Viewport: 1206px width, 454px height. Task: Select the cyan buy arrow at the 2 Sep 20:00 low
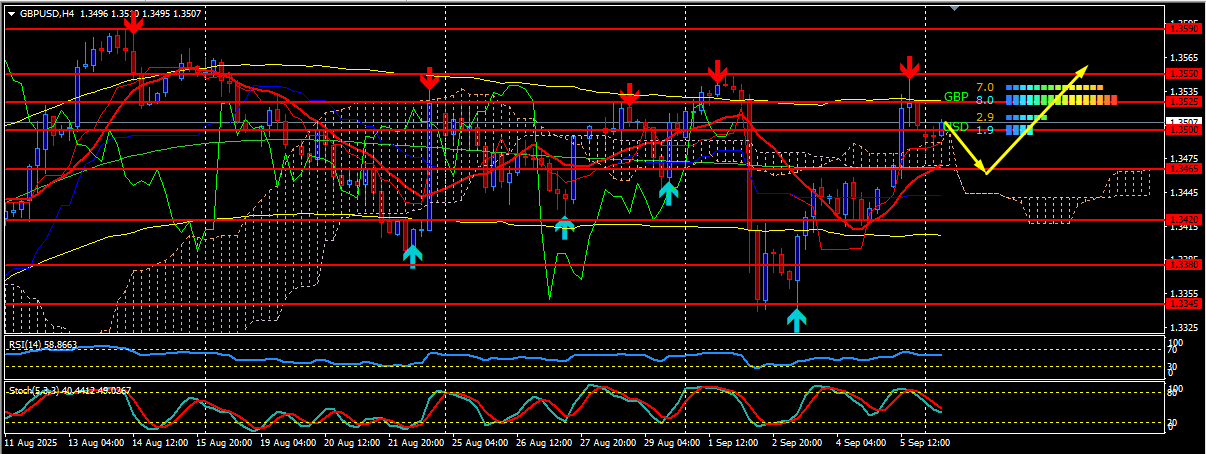pyautogui.click(x=796, y=320)
